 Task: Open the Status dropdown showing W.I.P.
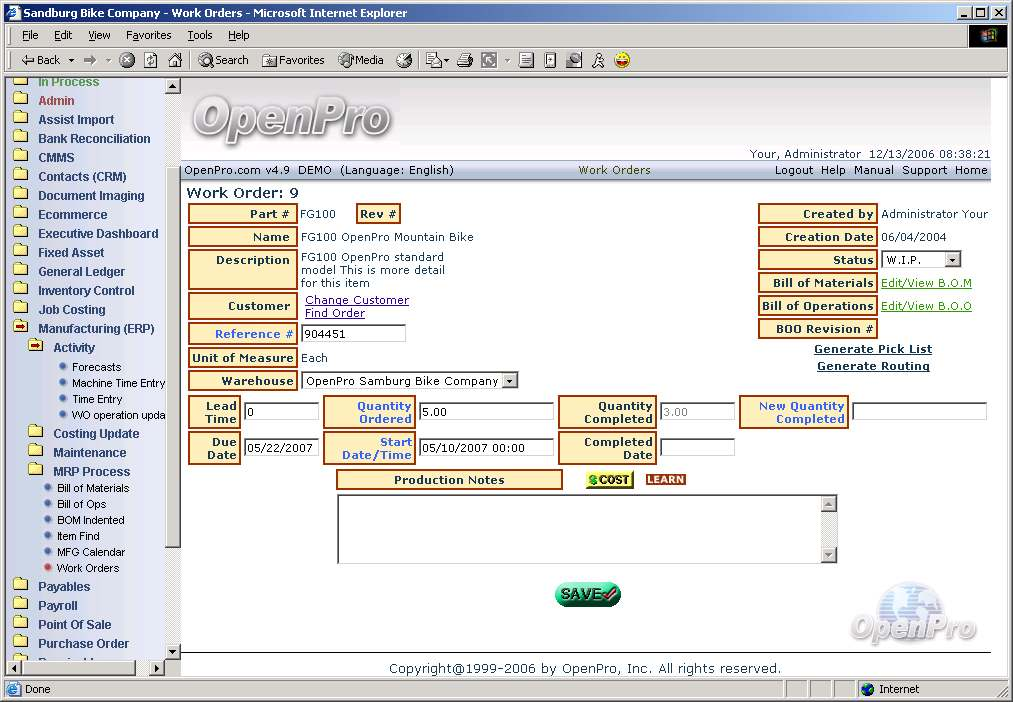(951, 260)
